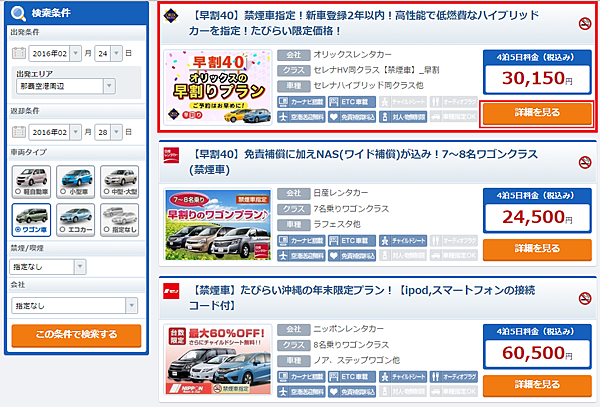Open the 会社 company dropdown
The width and height of the screenshot is (600, 407).
click(74, 306)
